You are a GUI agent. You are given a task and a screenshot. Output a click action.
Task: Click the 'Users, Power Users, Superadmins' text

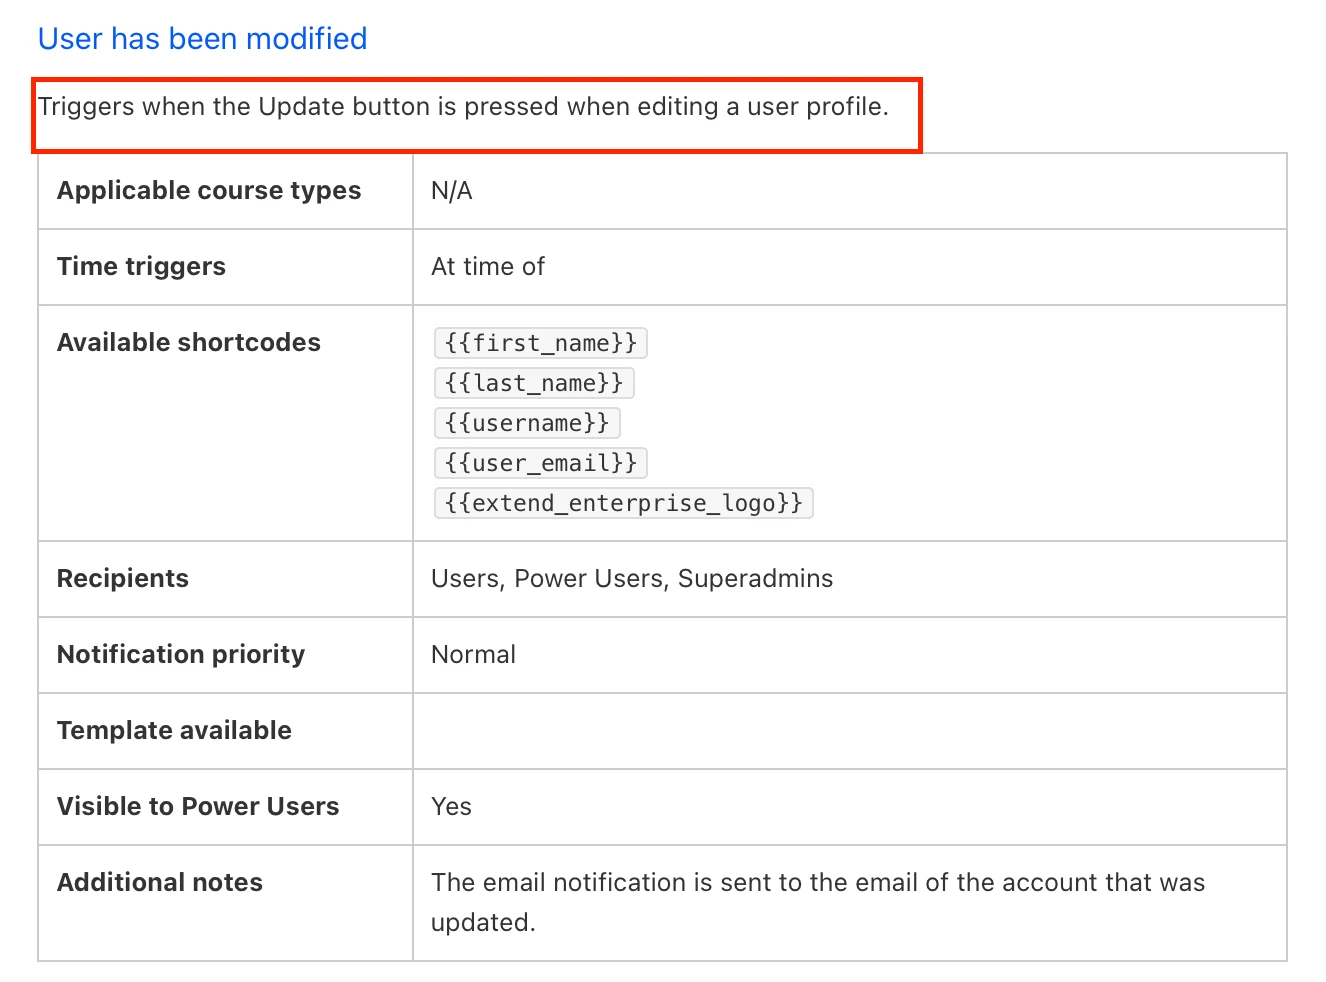[x=632, y=579]
